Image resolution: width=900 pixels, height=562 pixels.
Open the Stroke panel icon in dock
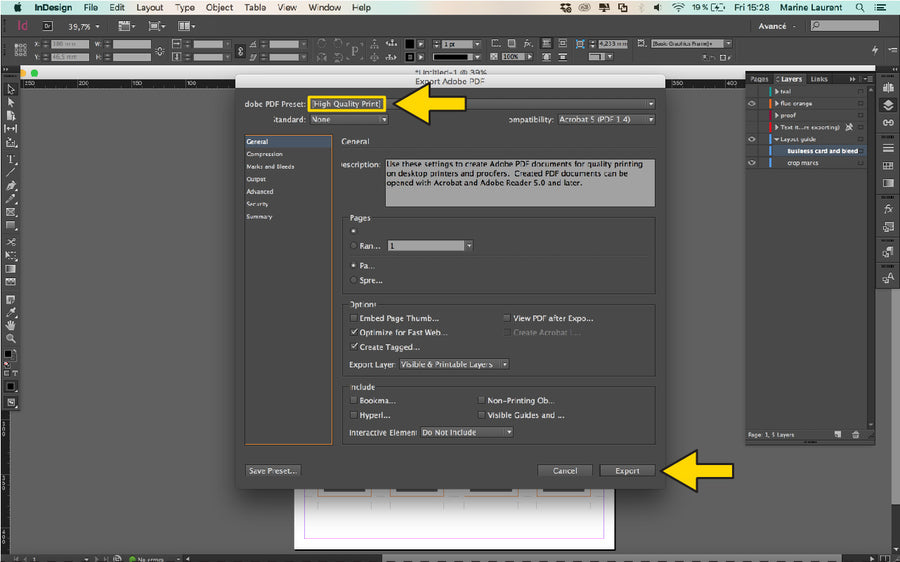click(x=888, y=148)
